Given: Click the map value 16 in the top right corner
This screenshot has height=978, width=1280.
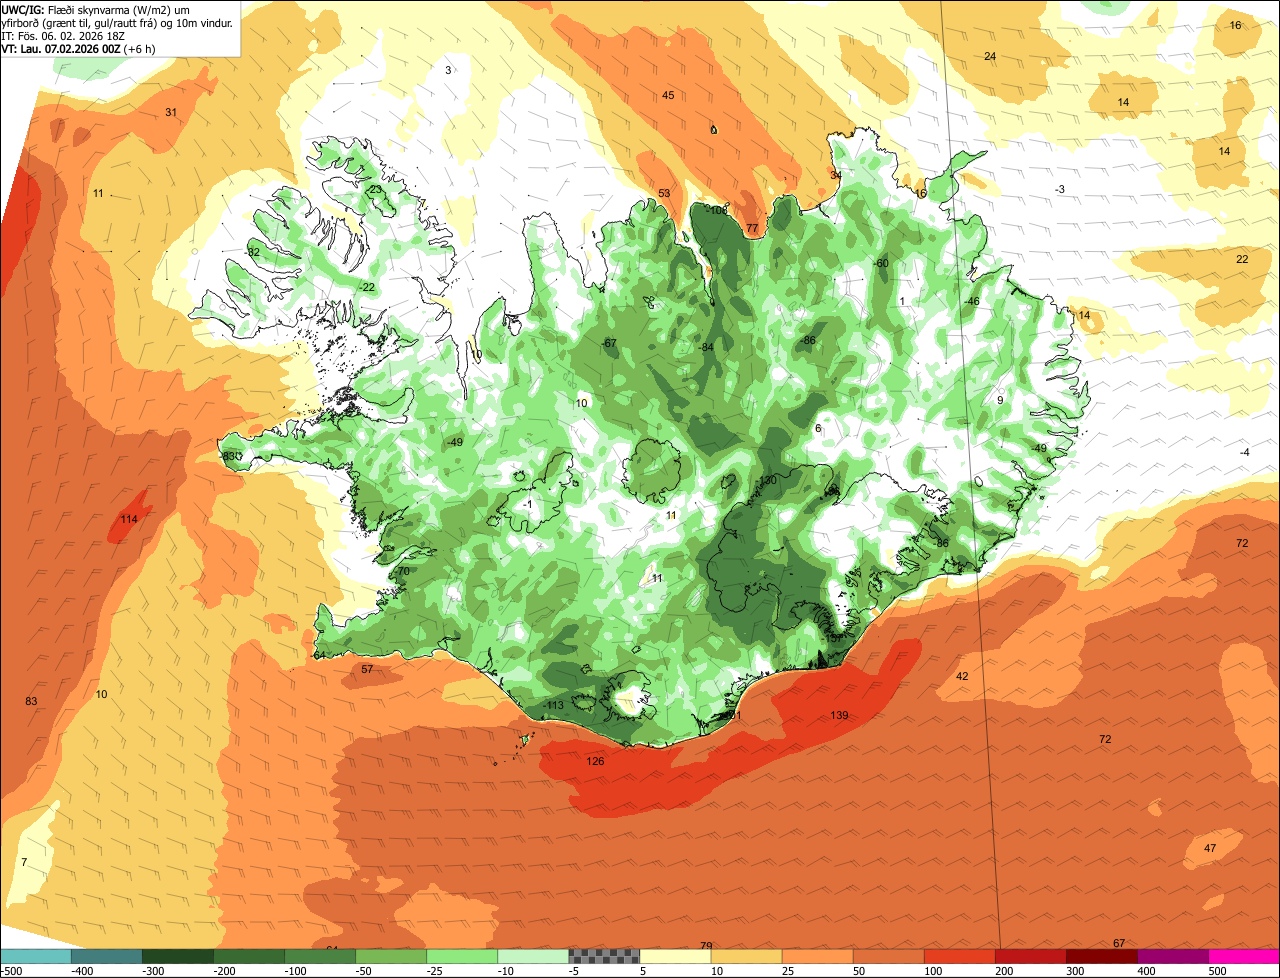Looking at the screenshot, I should point(1235,25).
